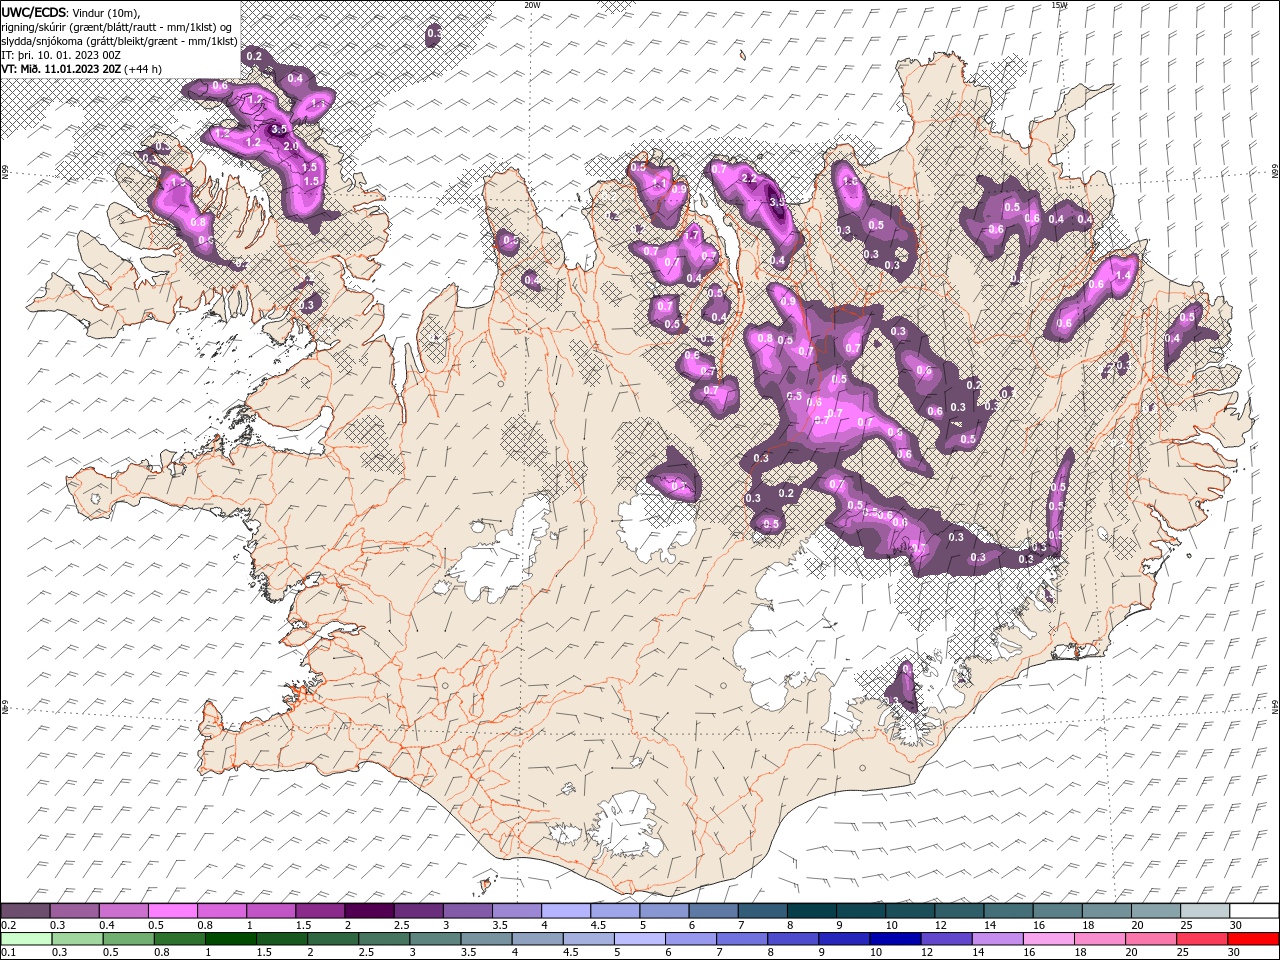Click the bright pink 0.5–0.8 snow legend swatch
The width and height of the screenshot is (1280, 960).
pos(172,911)
